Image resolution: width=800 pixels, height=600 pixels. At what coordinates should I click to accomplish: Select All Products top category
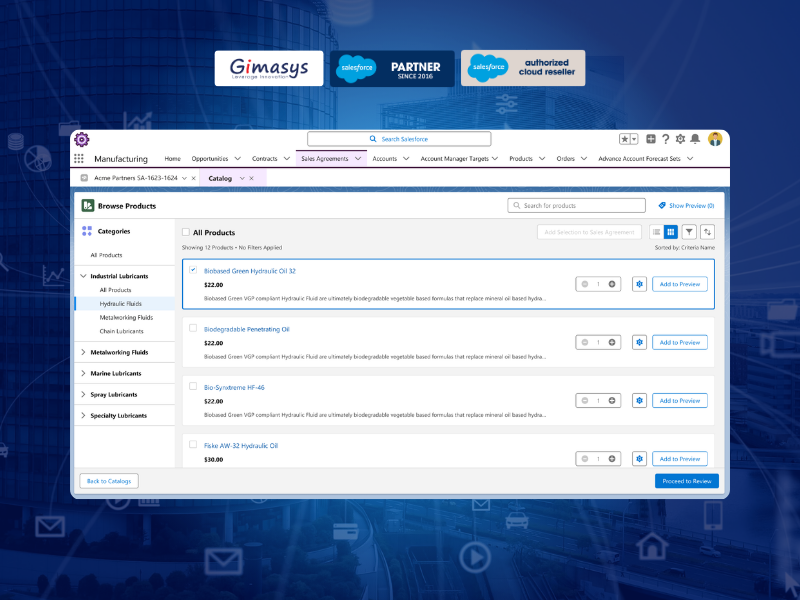pos(106,255)
